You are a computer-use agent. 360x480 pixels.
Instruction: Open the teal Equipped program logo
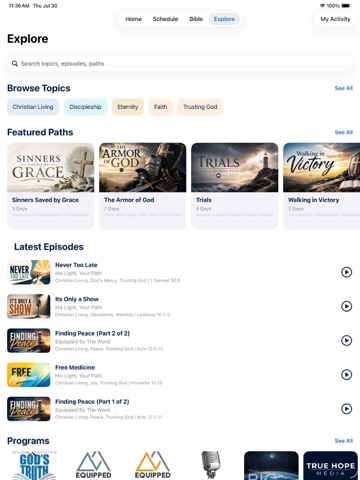pyautogui.click(x=93, y=465)
